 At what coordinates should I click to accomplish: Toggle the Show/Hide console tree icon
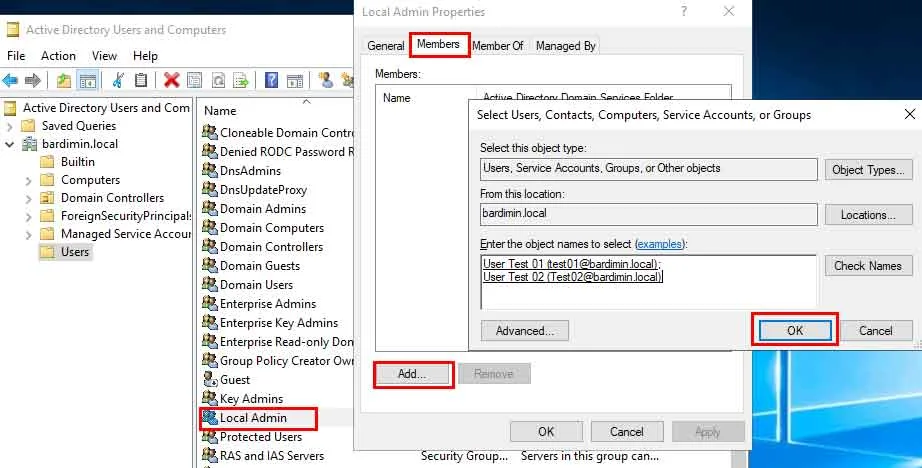87,80
